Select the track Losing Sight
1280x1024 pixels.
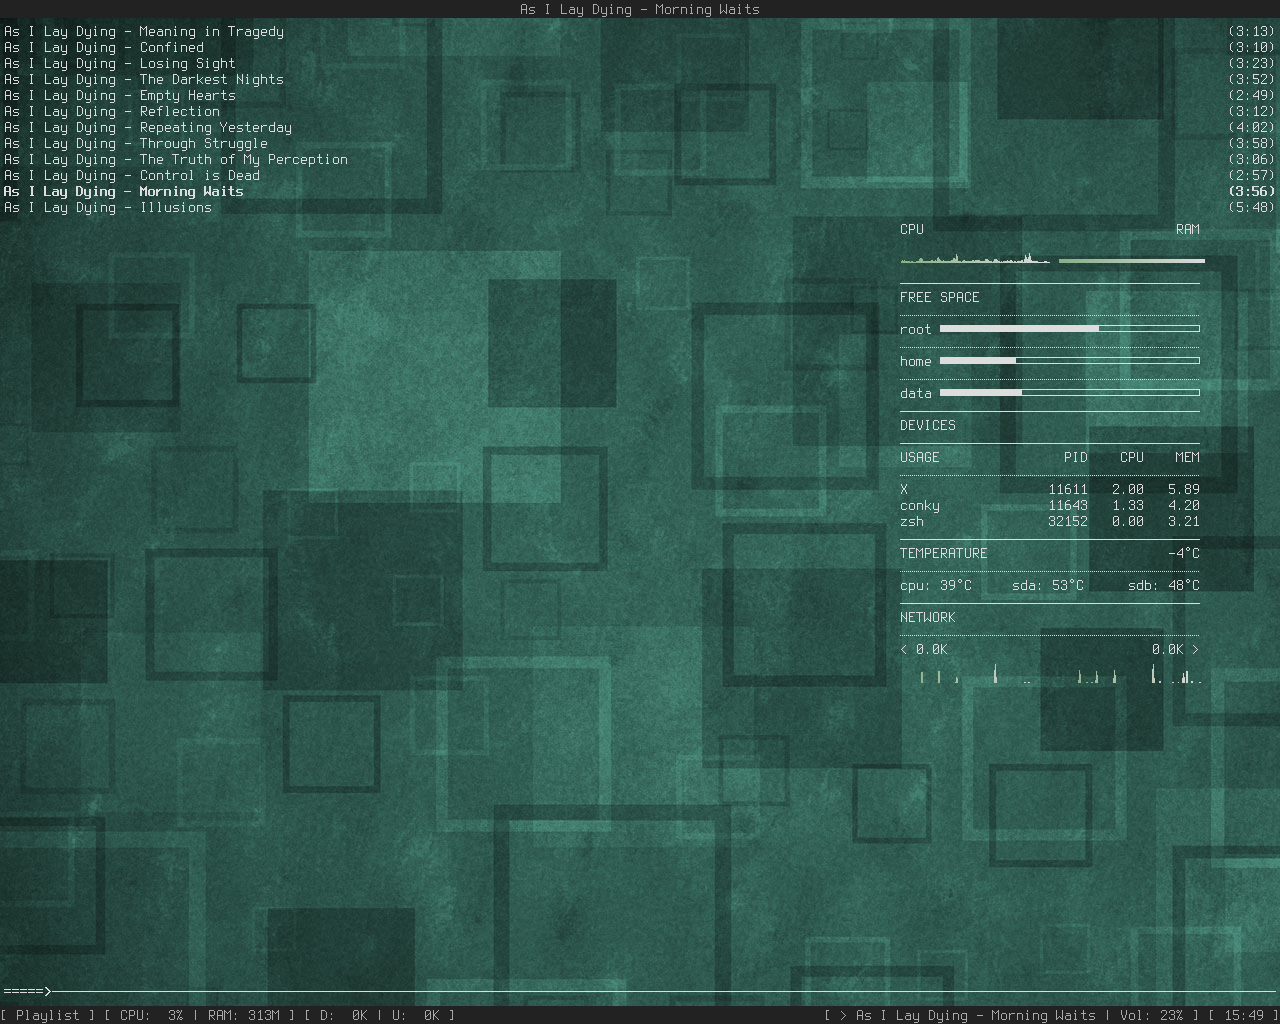click(120, 64)
